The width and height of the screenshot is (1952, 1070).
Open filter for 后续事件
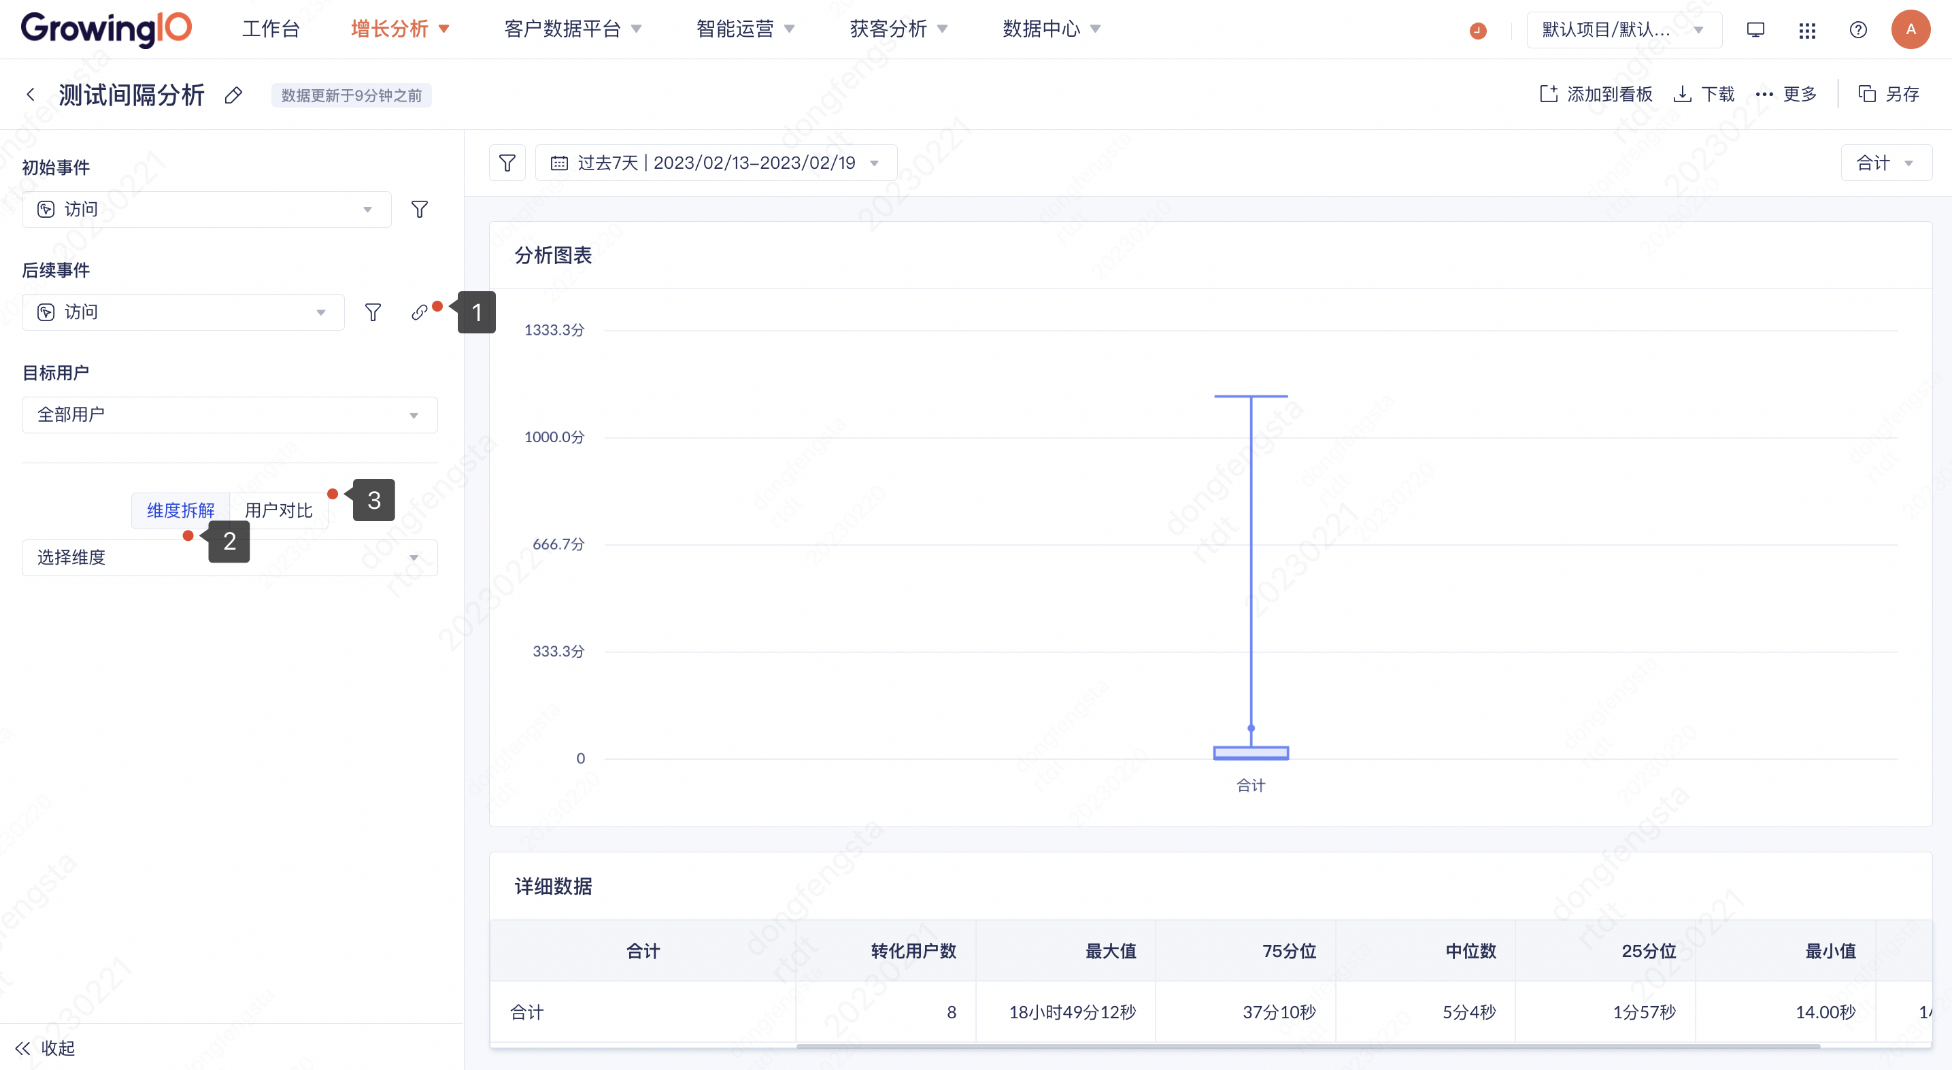click(373, 312)
